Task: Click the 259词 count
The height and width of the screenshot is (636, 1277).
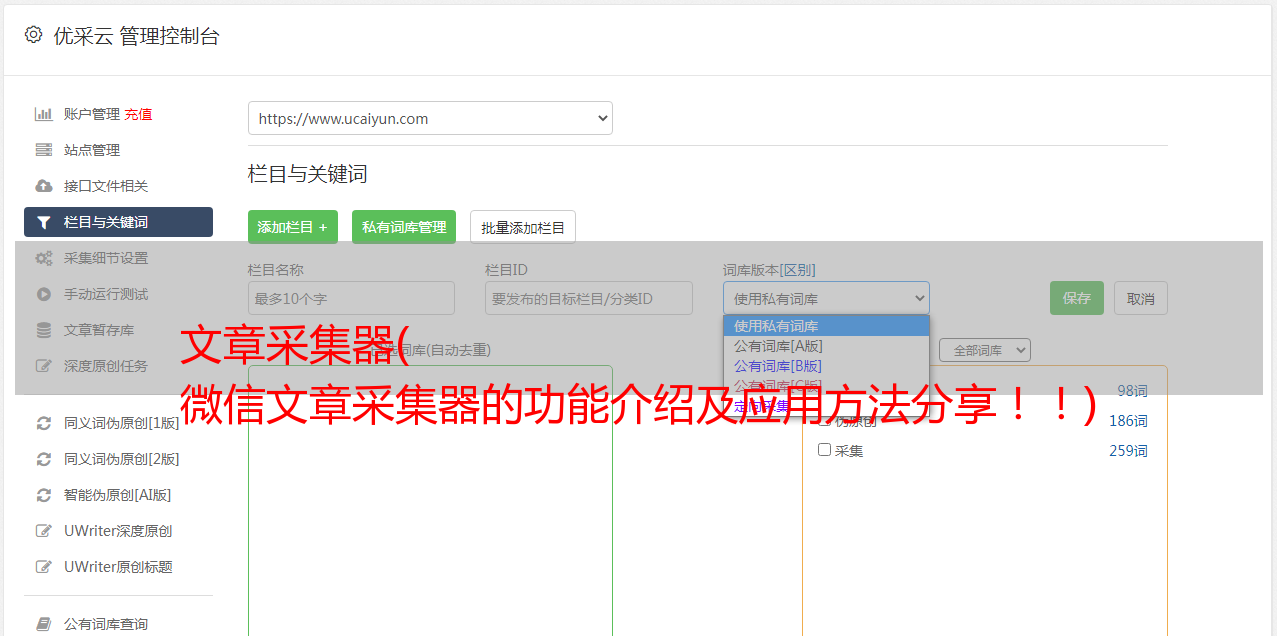Action: pyautogui.click(x=1128, y=451)
